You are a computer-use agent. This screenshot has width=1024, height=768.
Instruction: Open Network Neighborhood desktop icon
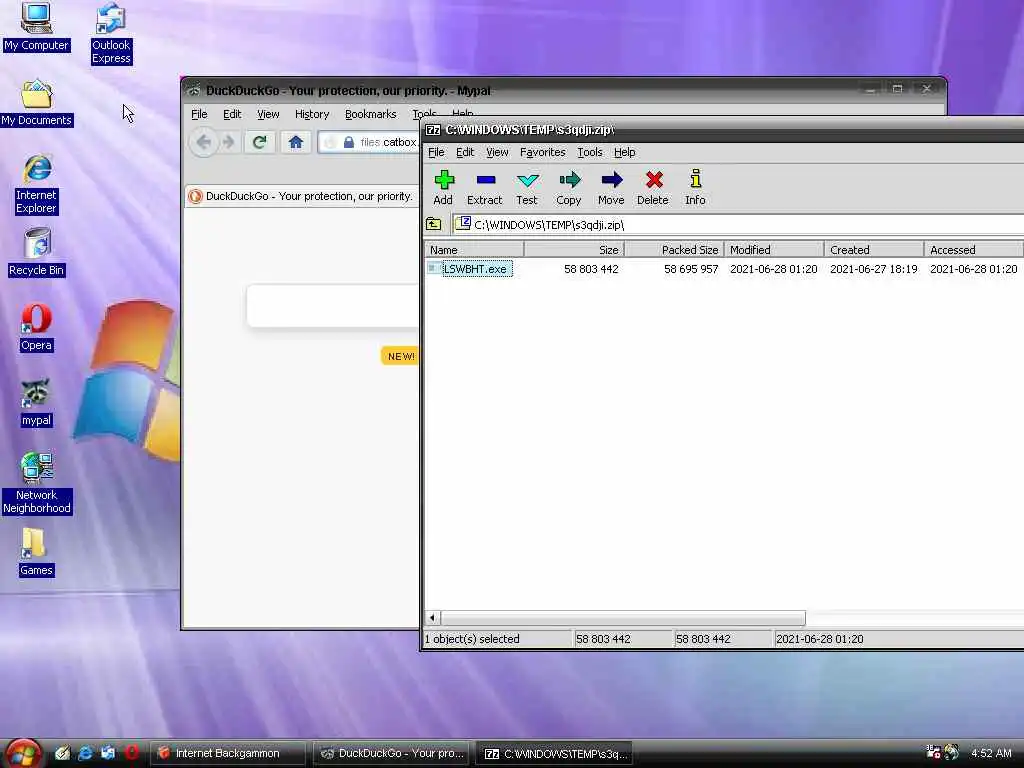point(37,483)
